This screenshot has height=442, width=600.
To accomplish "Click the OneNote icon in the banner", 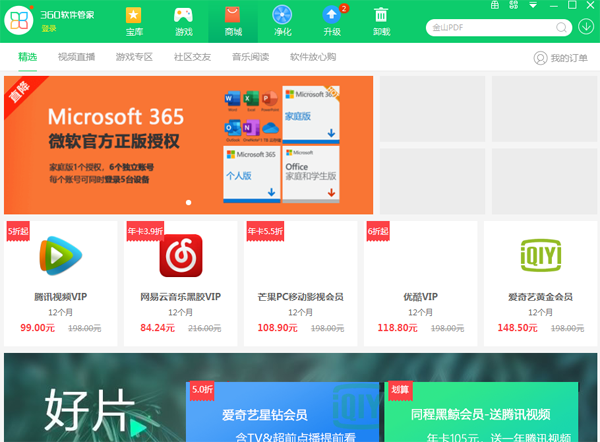I will point(251,128).
